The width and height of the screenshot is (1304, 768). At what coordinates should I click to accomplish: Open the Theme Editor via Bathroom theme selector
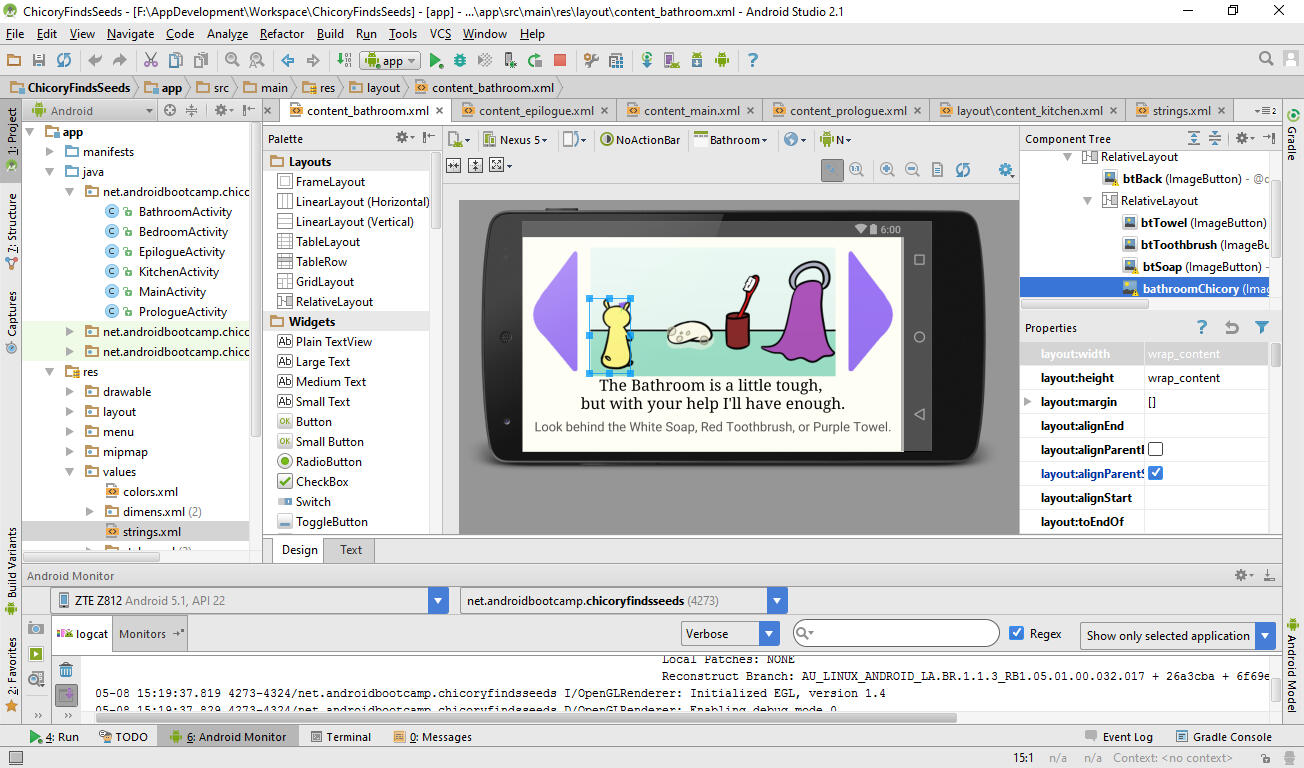pos(731,139)
